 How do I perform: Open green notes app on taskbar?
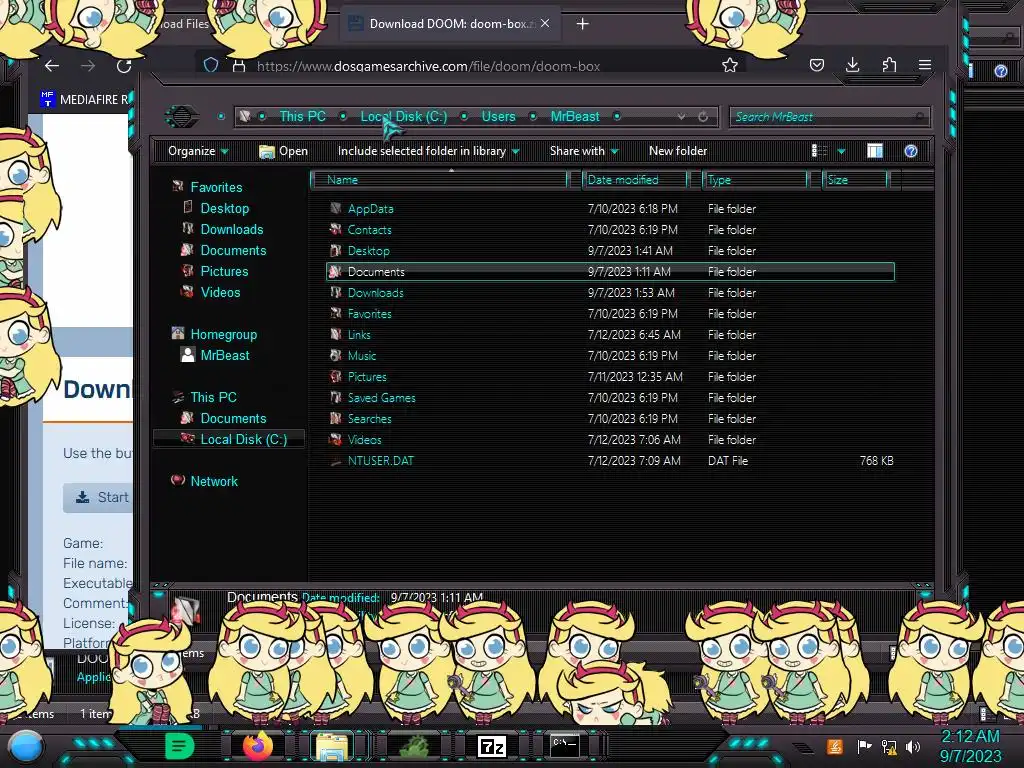pos(180,746)
